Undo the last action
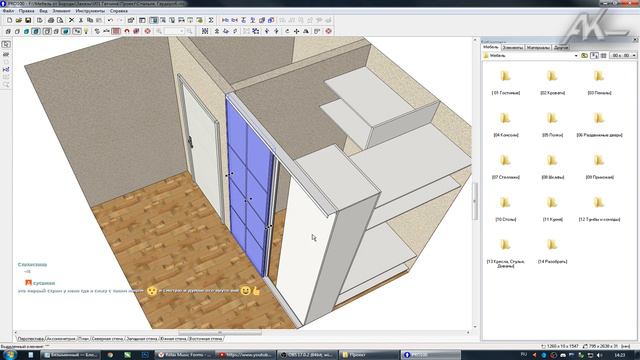The height and width of the screenshot is (360, 640). (110, 20)
